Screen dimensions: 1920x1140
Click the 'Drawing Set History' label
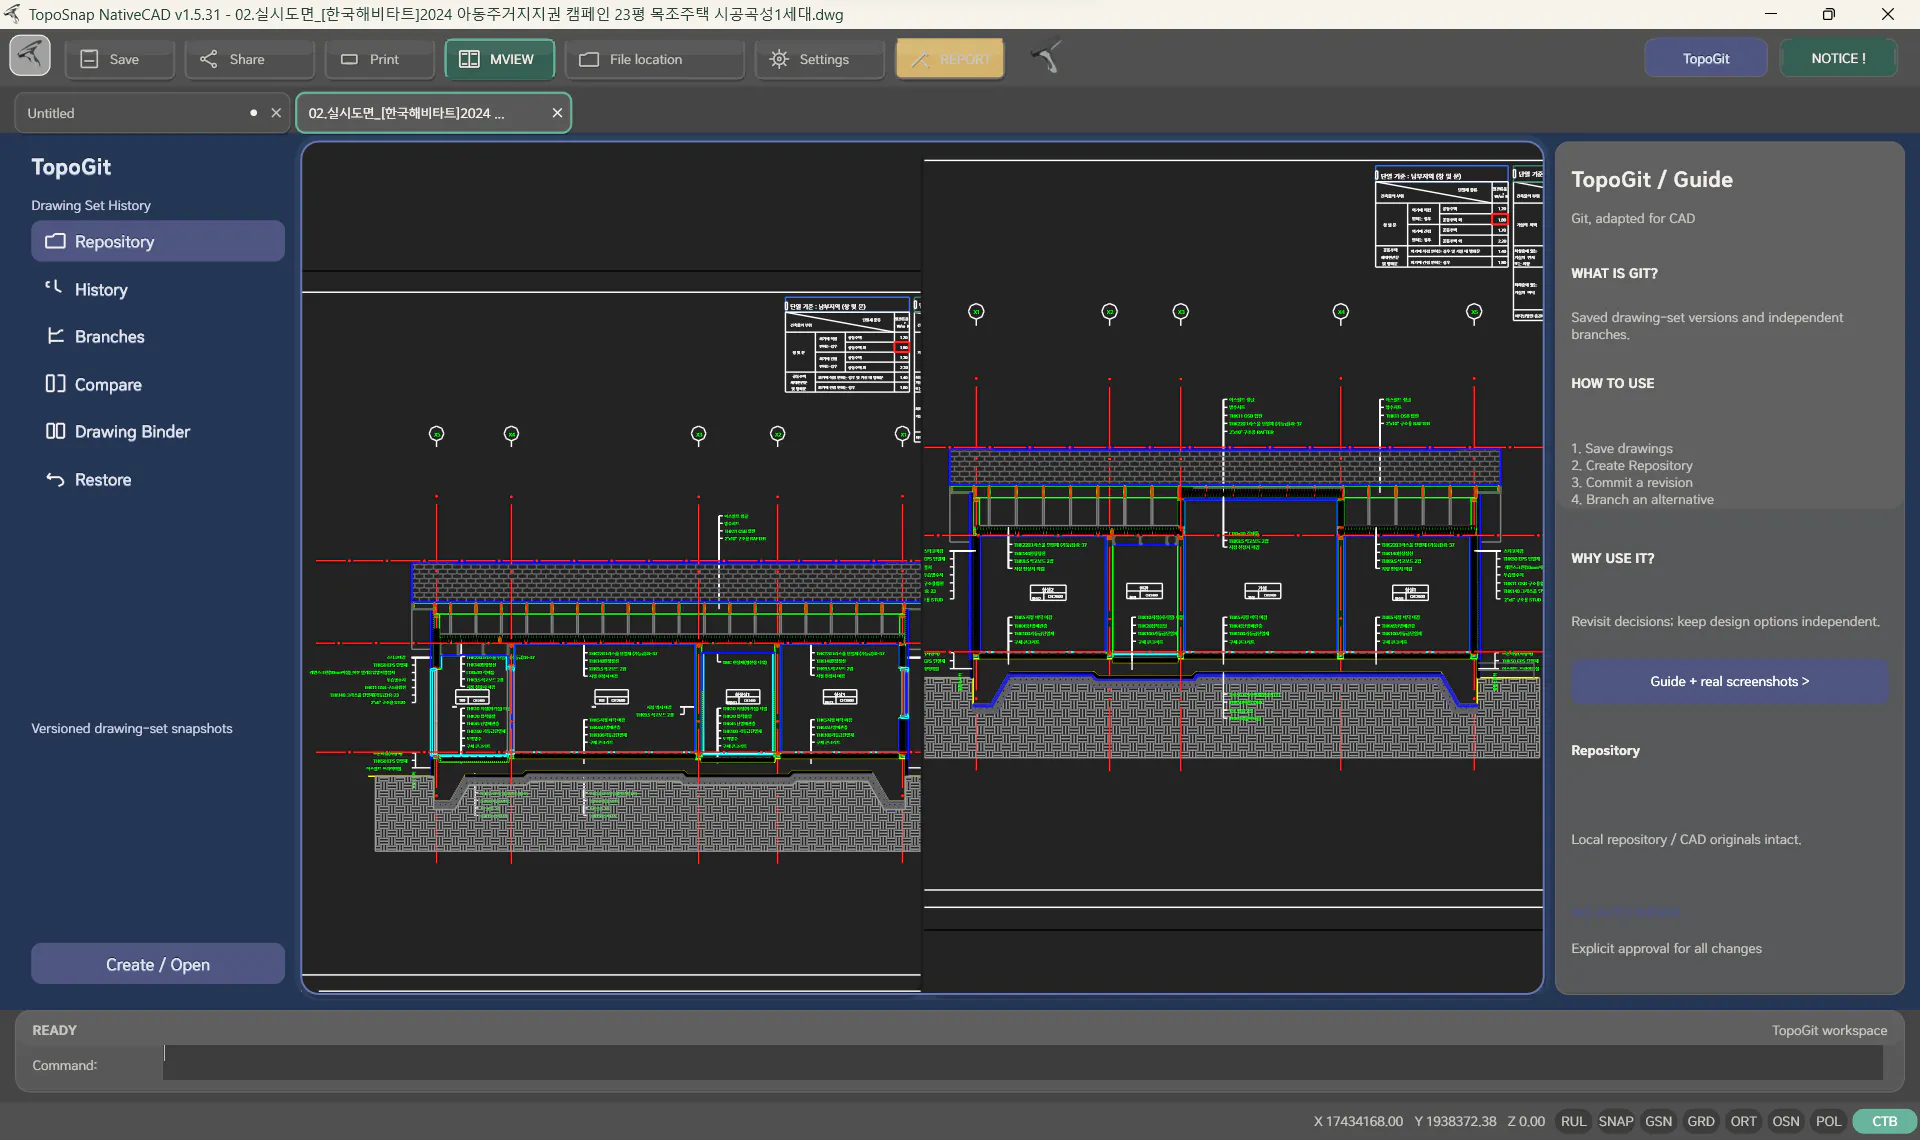[91, 205]
